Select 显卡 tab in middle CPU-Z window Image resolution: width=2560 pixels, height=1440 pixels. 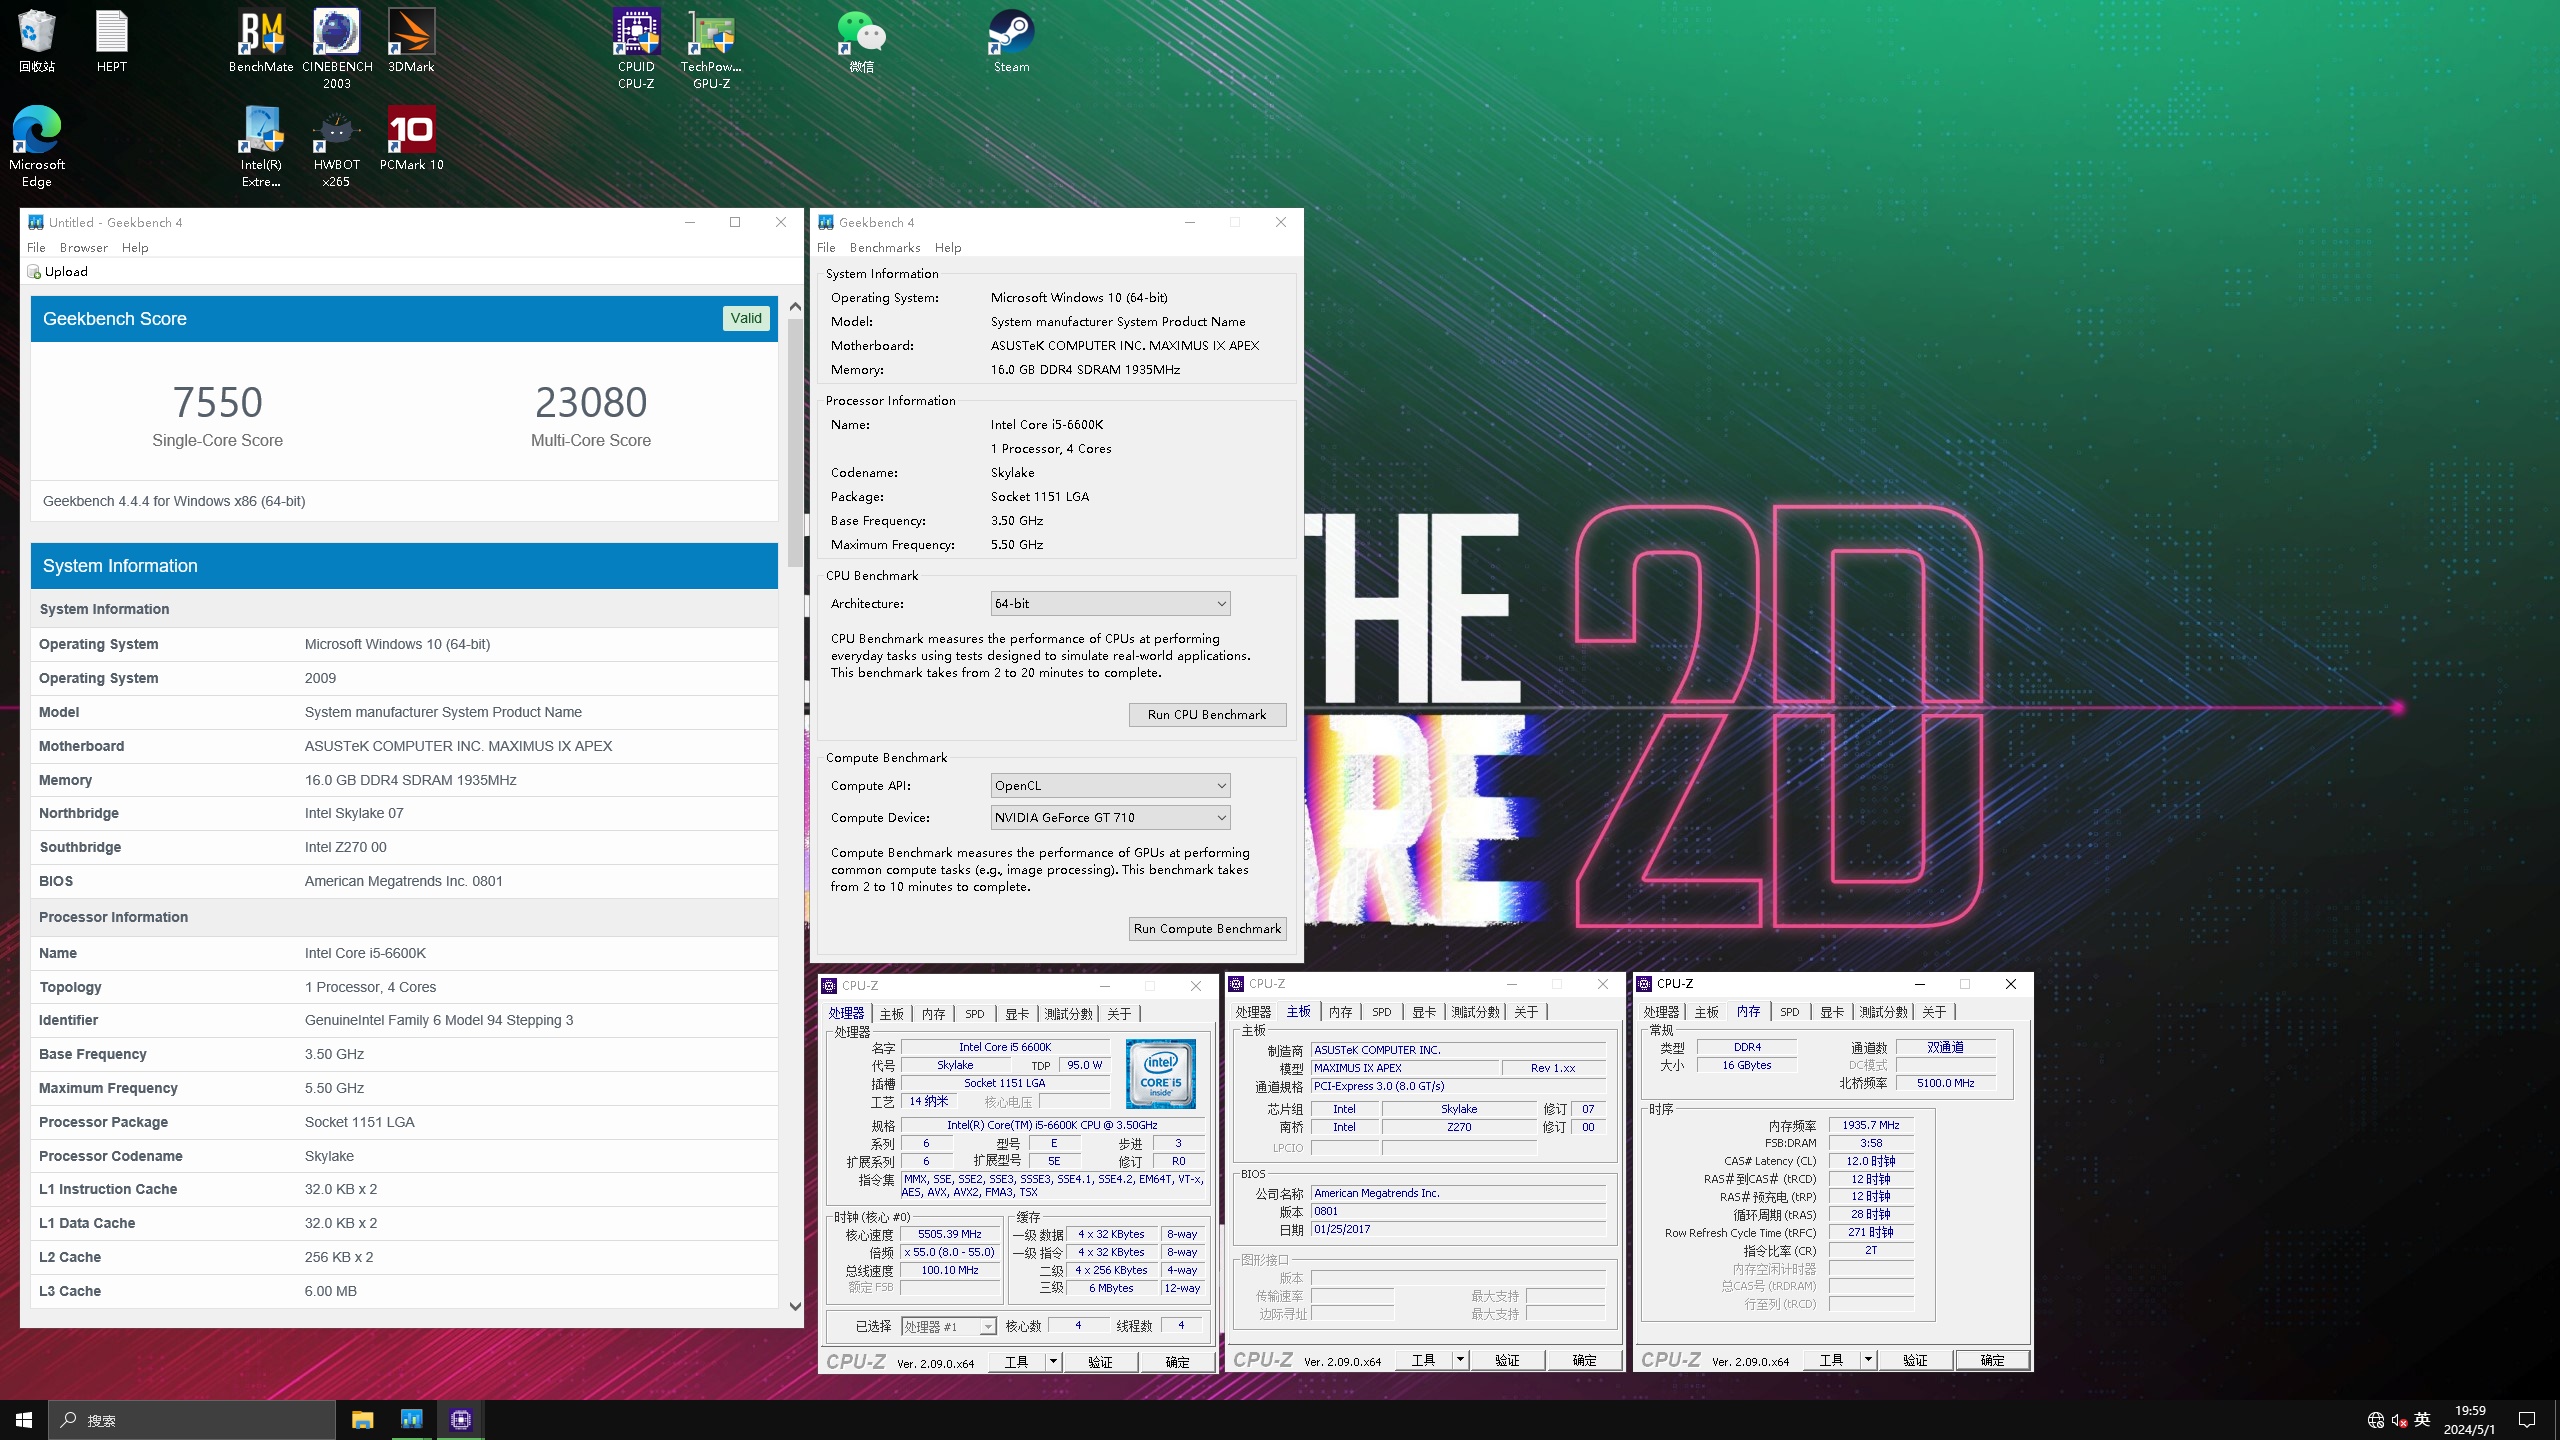[x=1424, y=1011]
